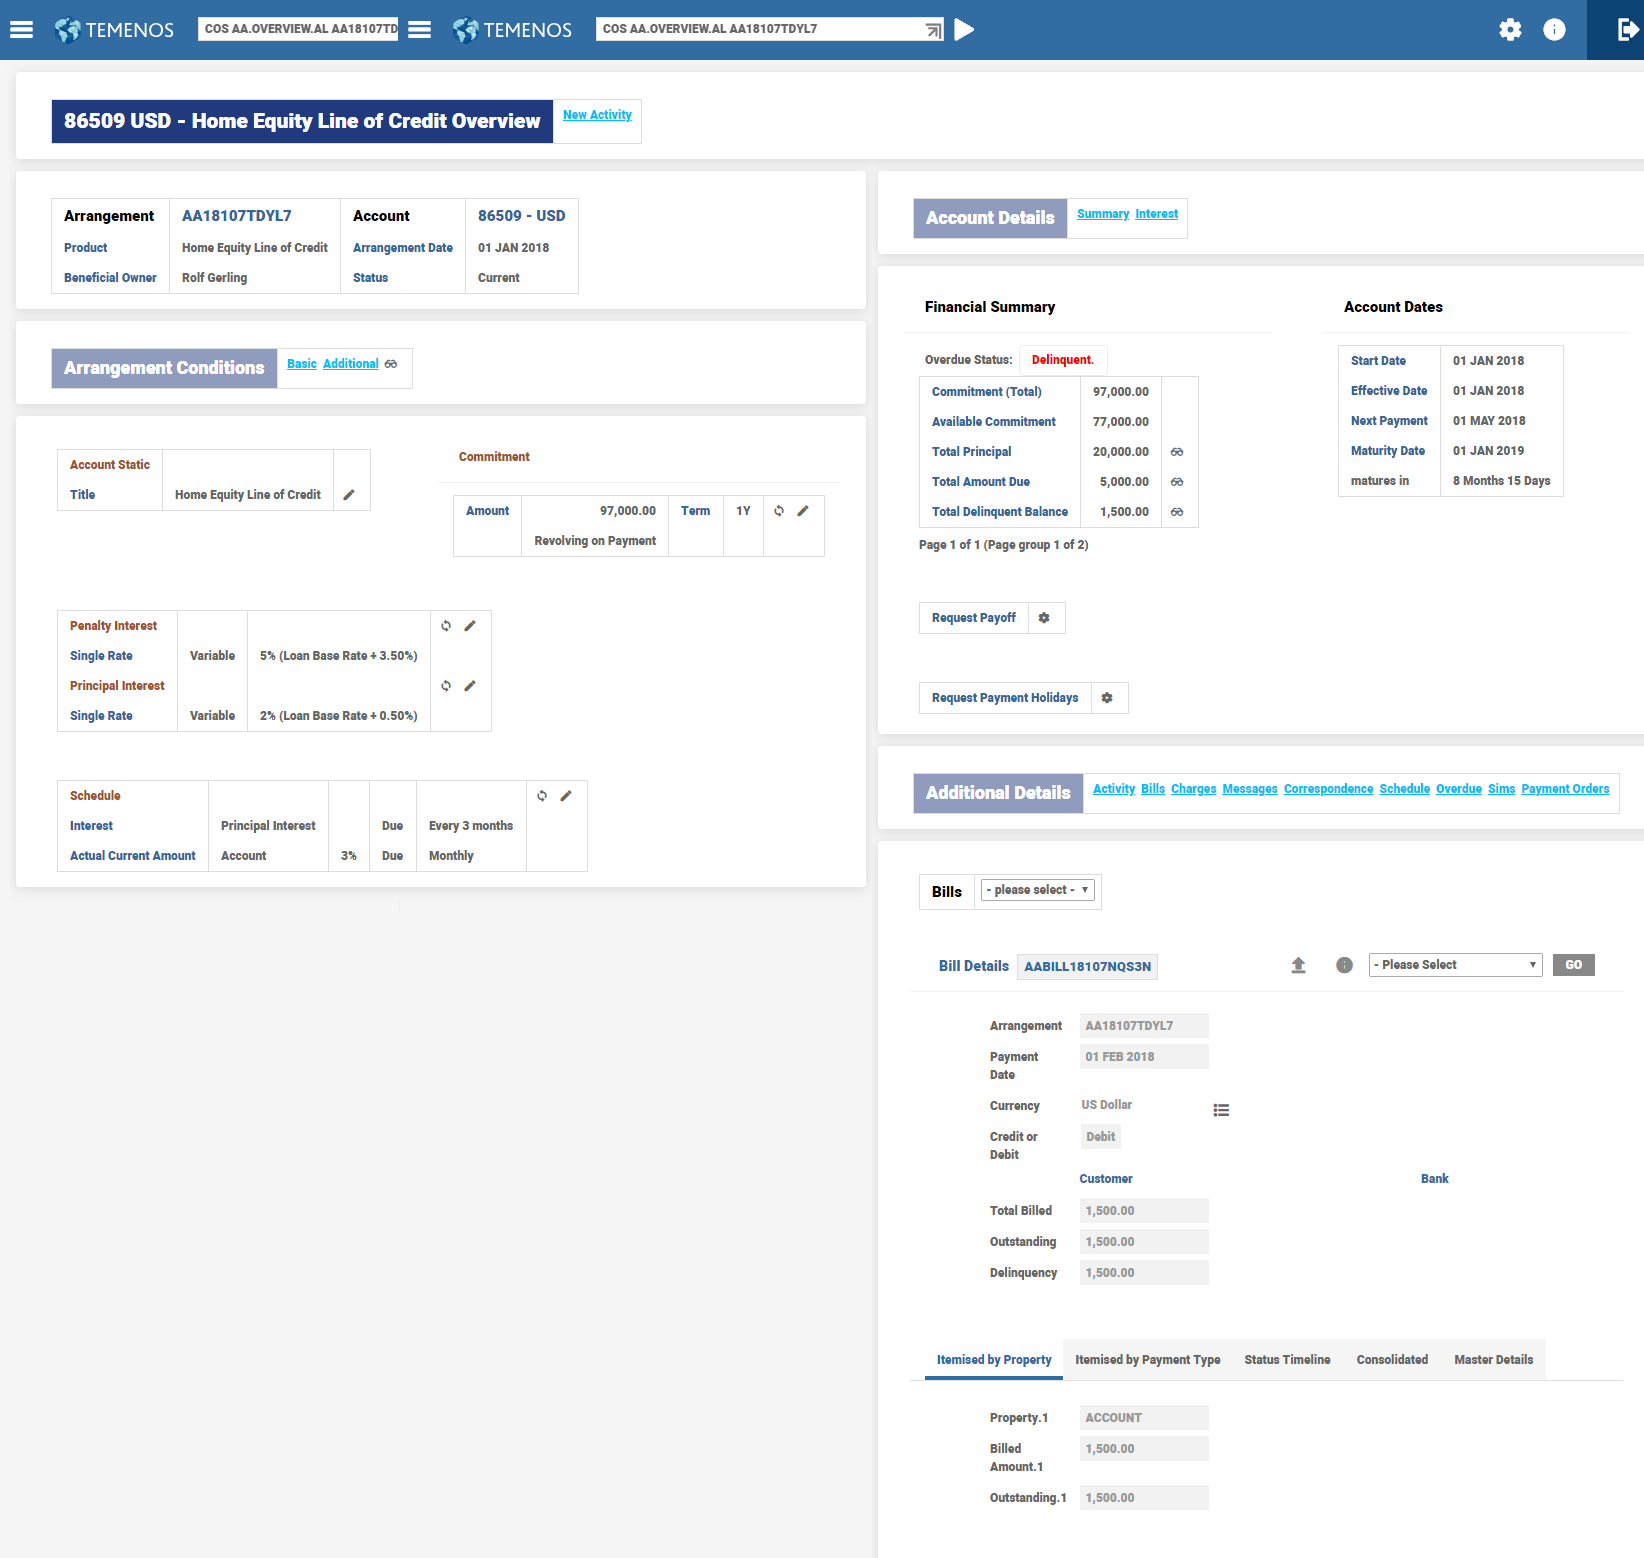This screenshot has height=1558, width=1644.
Task: Open the leftmost hamburger menu
Action: coord(22,30)
